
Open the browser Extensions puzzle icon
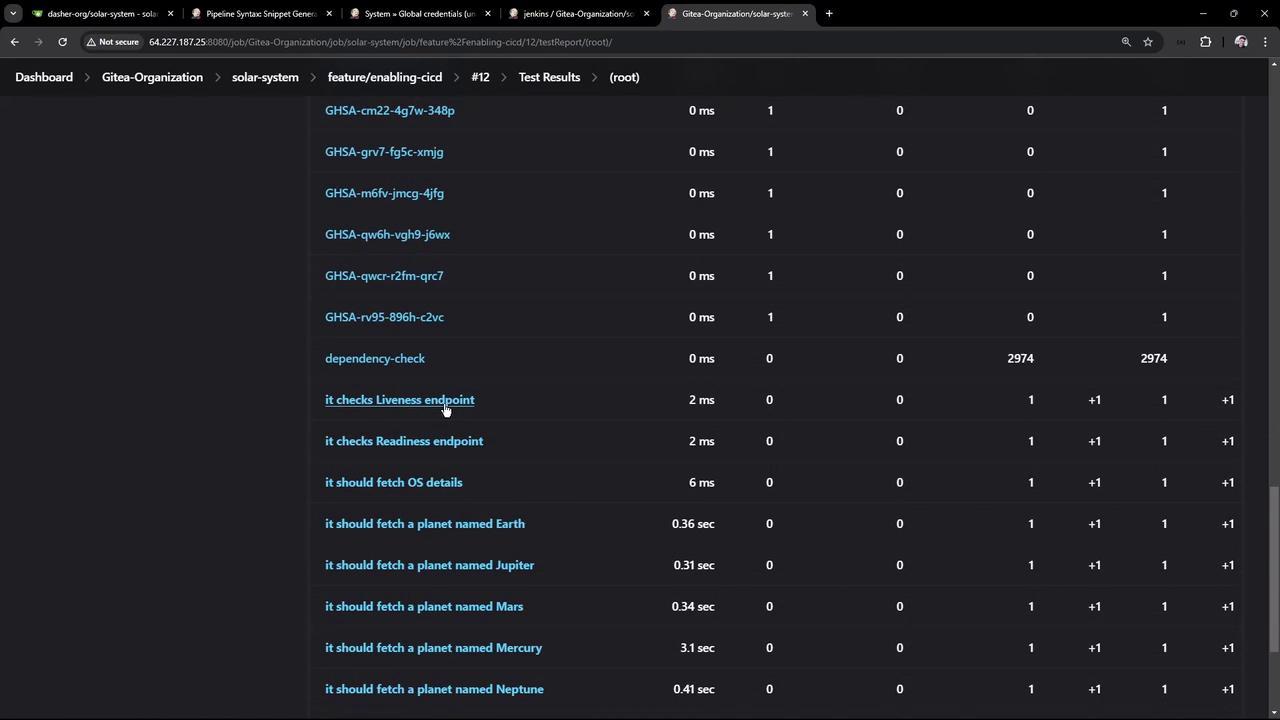point(1205,42)
